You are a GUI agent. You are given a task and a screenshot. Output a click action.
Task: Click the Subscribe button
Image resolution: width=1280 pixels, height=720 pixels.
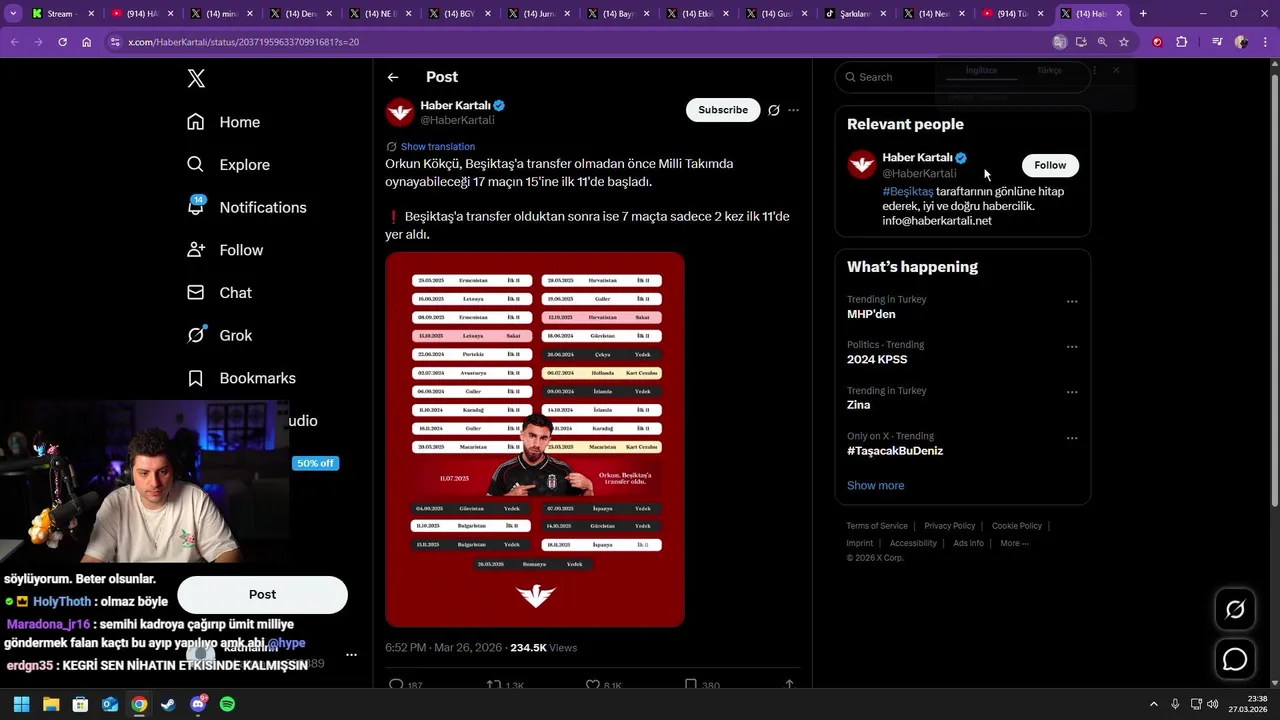click(x=723, y=110)
